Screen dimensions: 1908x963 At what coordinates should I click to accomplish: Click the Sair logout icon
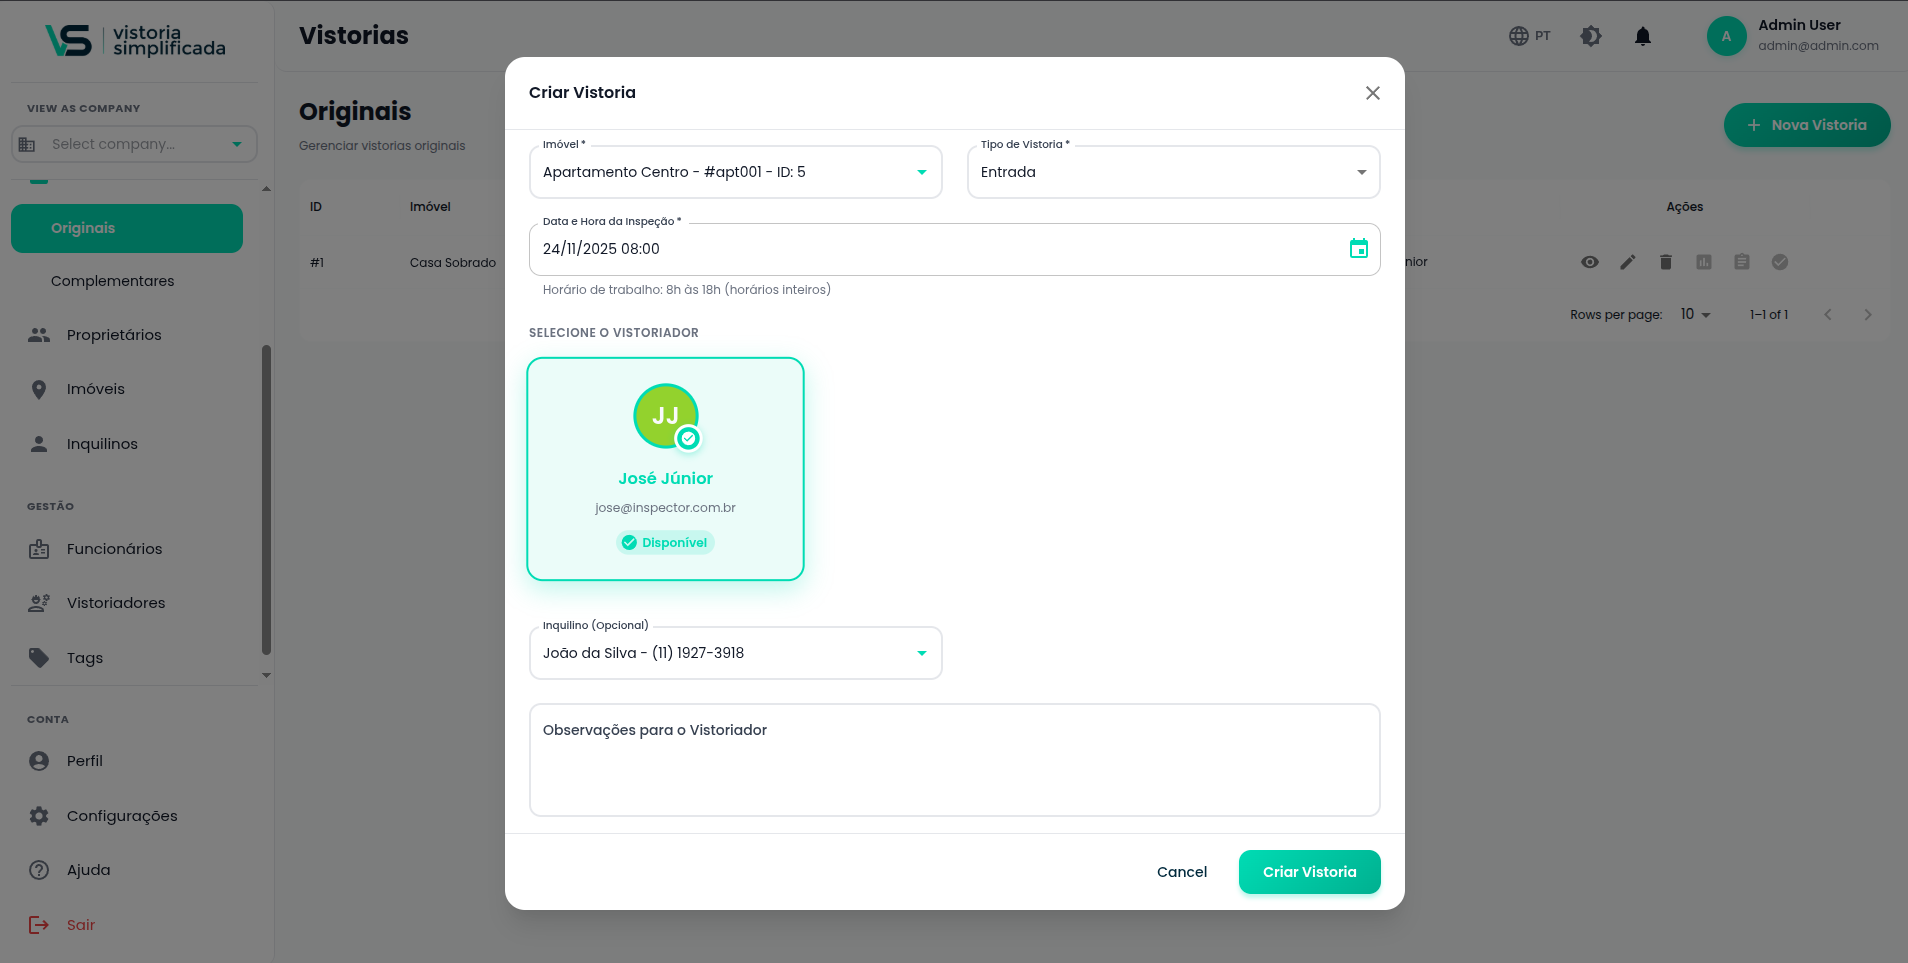tap(39, 925)
